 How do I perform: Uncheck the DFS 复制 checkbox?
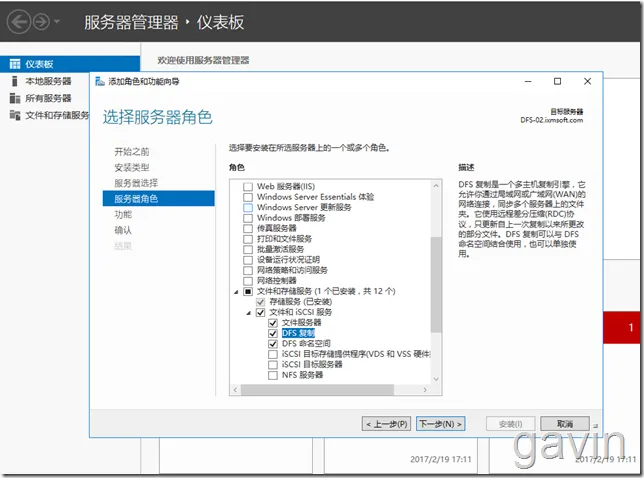coord(273,333)
